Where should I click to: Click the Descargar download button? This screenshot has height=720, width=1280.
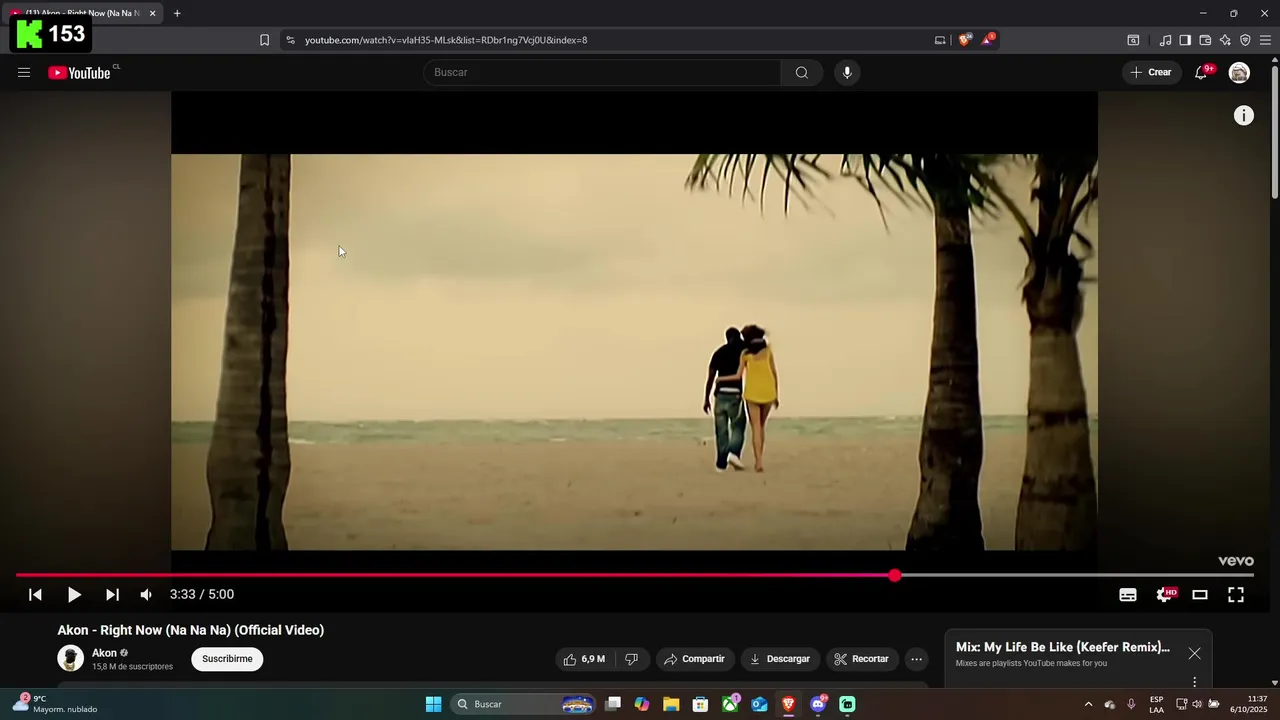pos(779,659)
